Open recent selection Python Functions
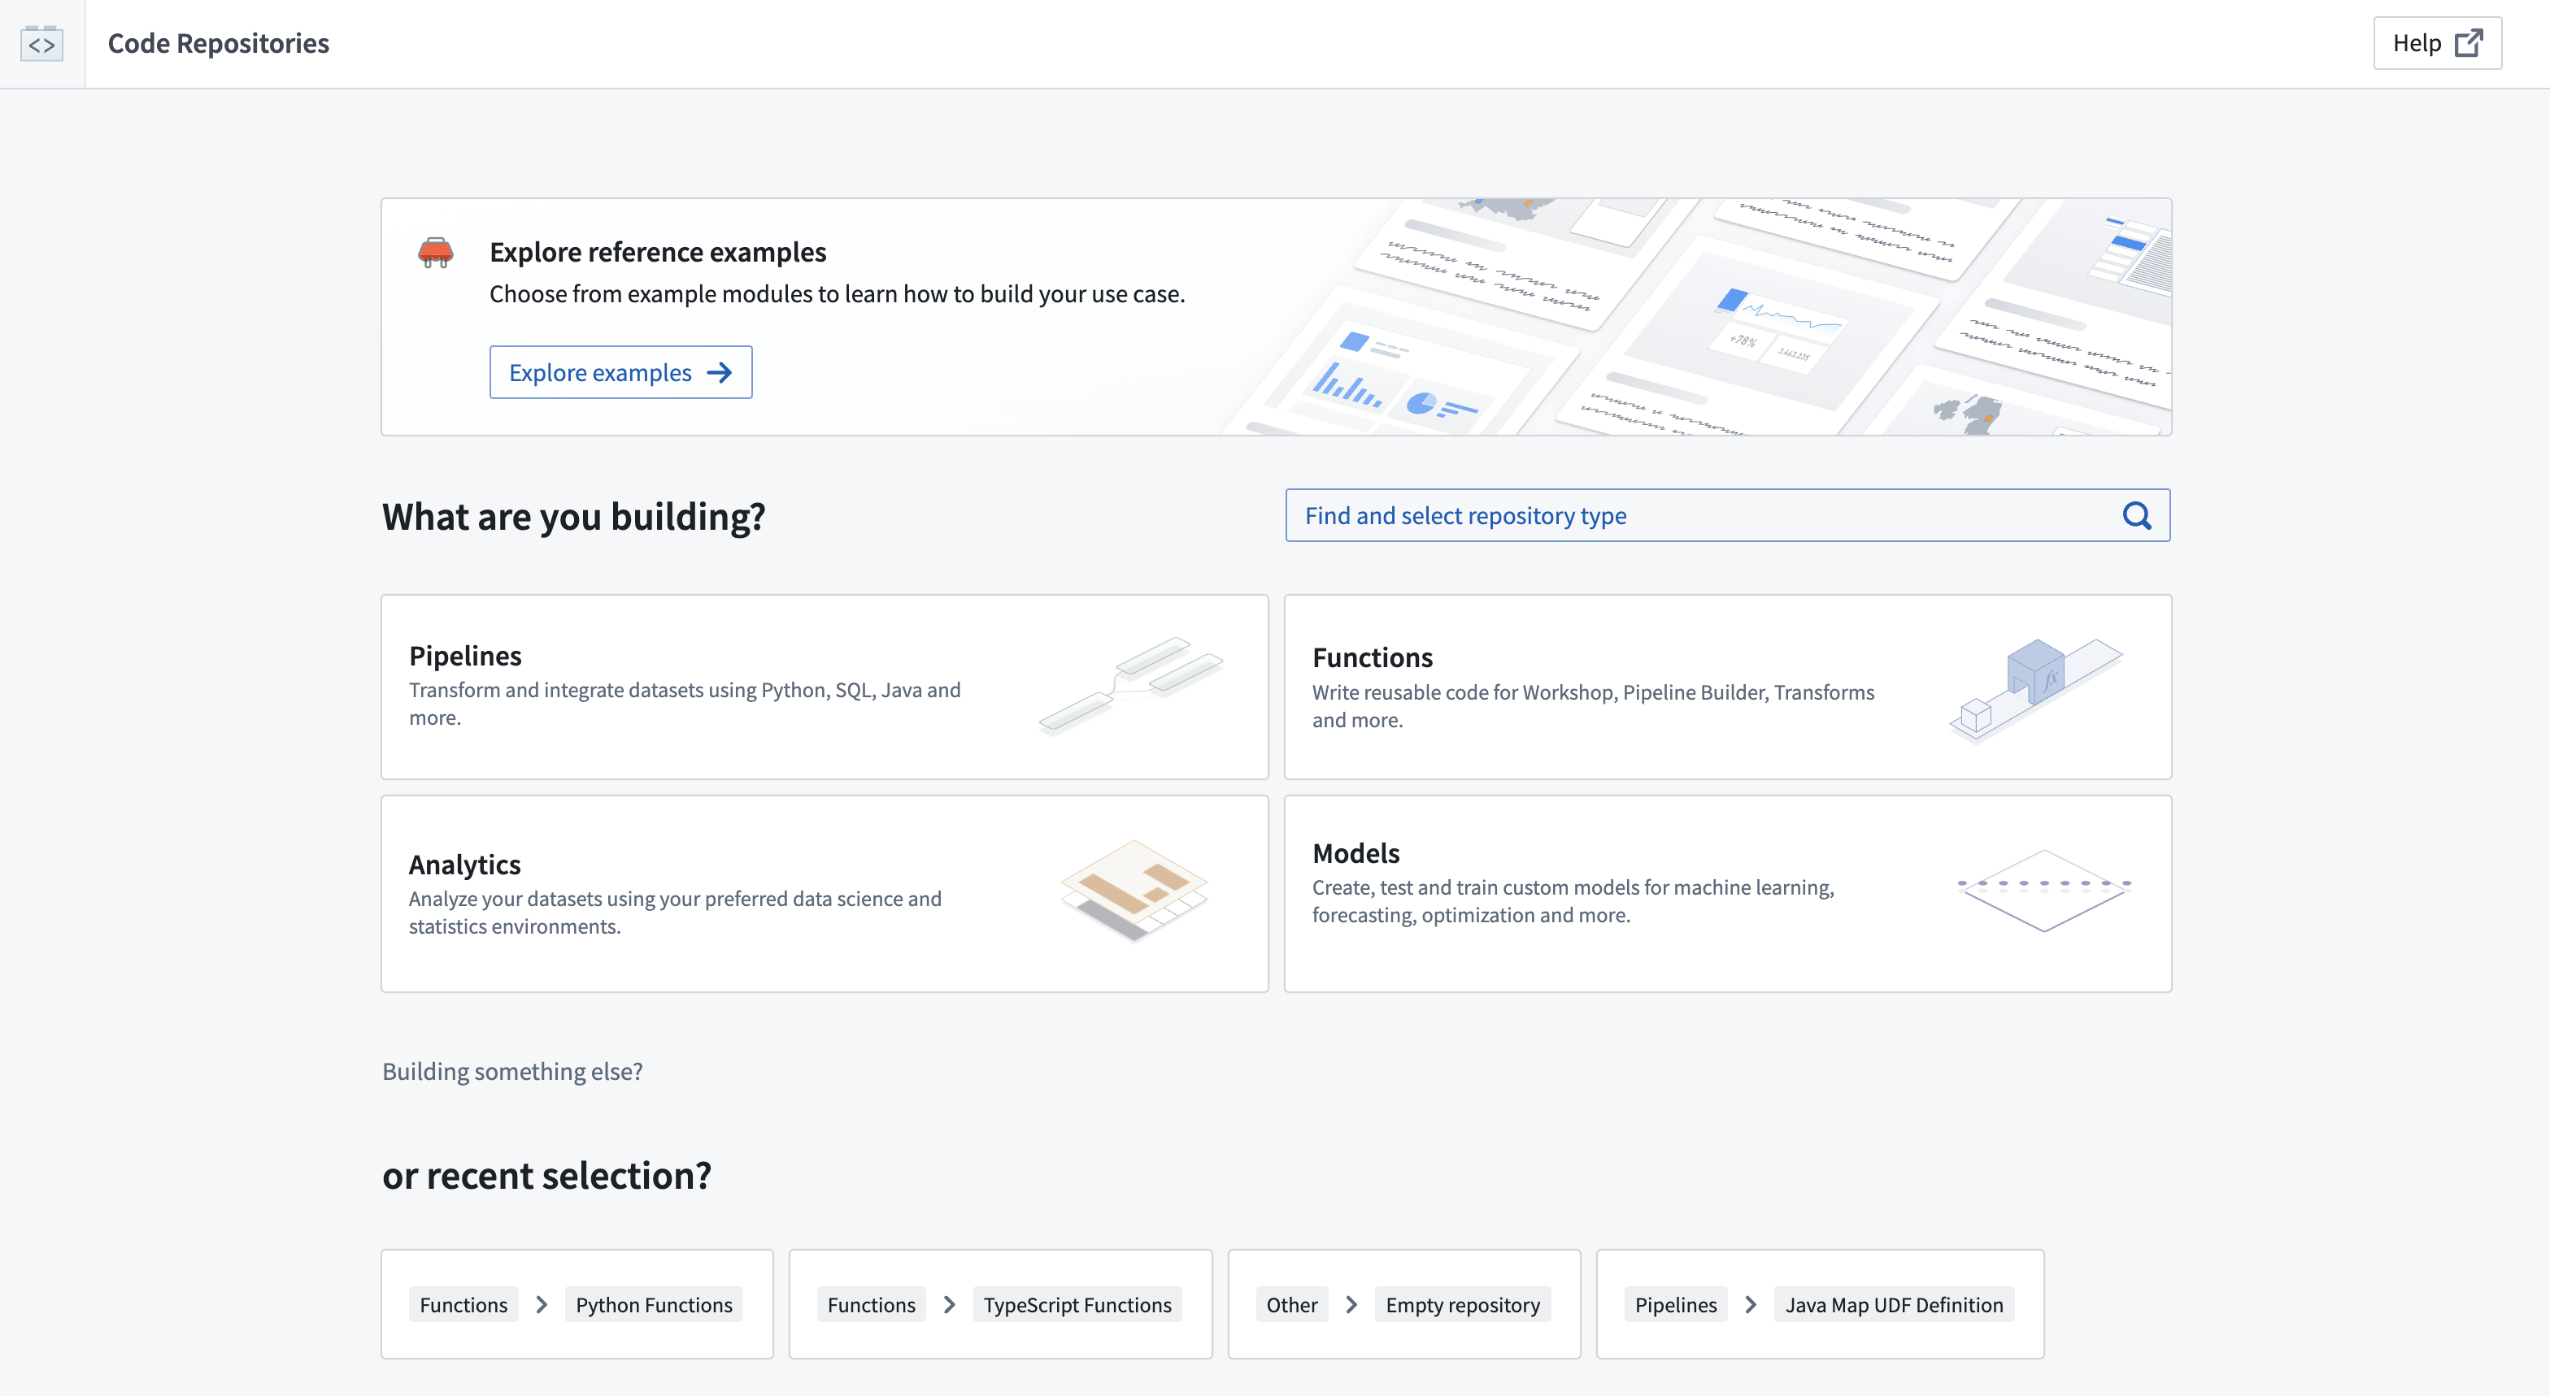This screenshot has height=1396, width=2550. [576, 1303]
